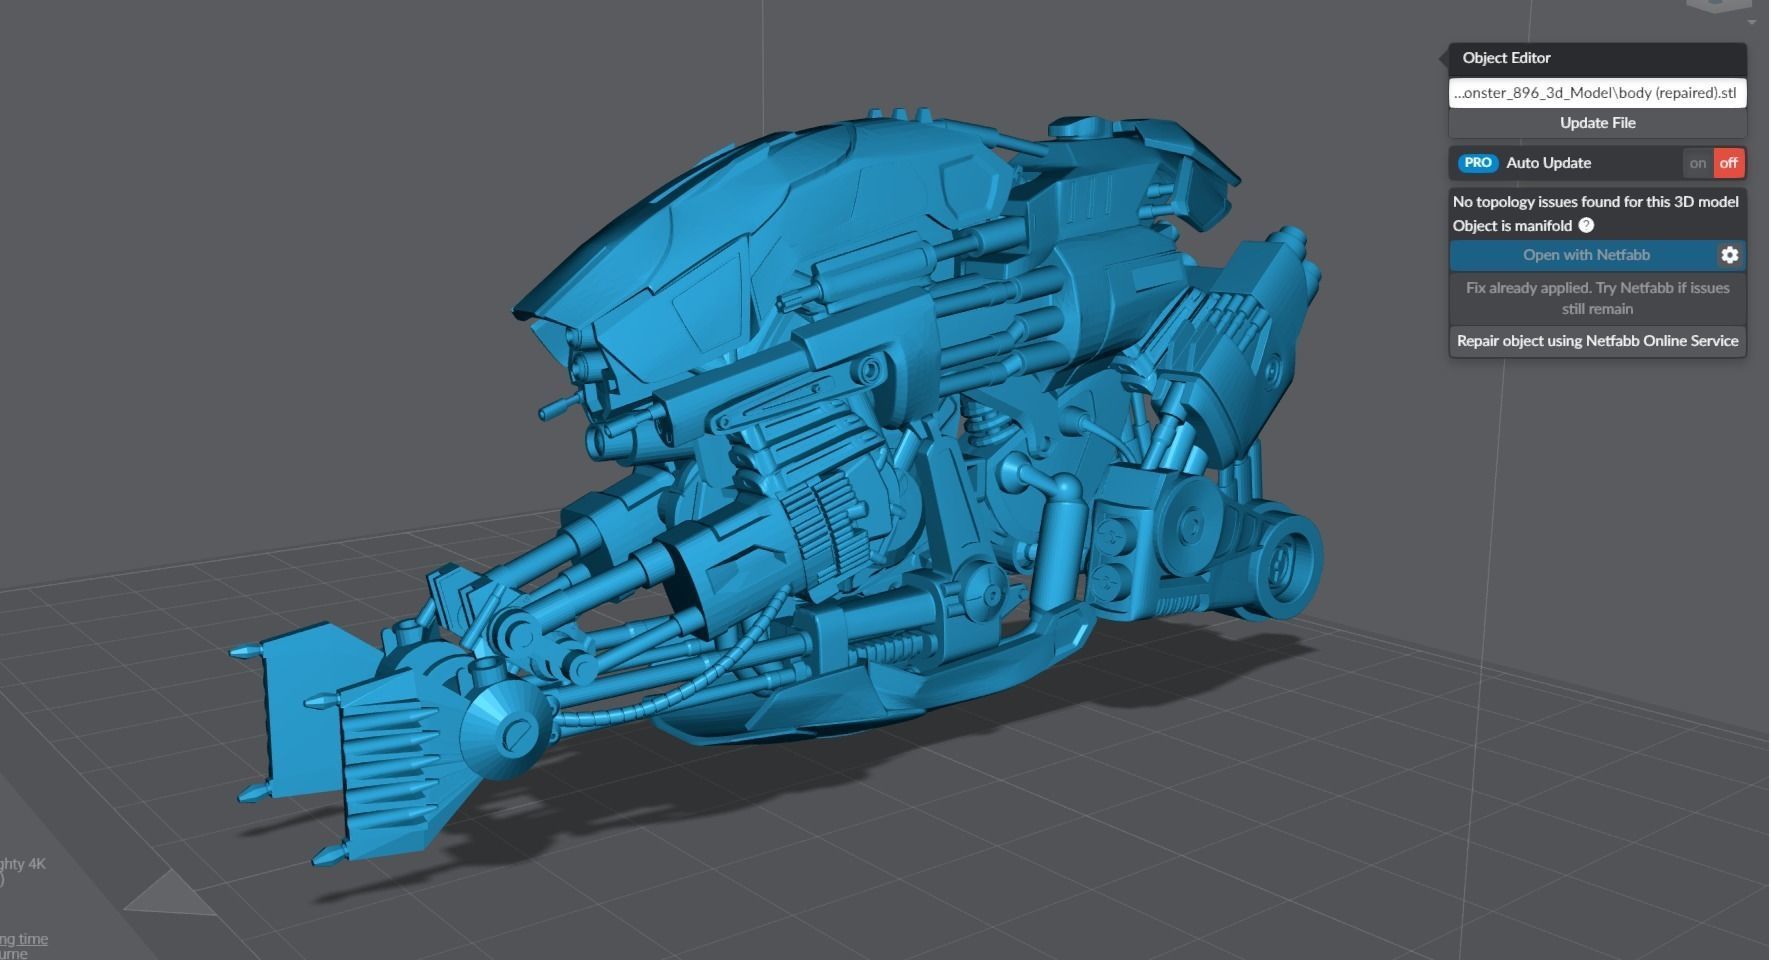Click the PRO badge next to Auto Update
1771x960 pixels.
tap(1478, 163)
